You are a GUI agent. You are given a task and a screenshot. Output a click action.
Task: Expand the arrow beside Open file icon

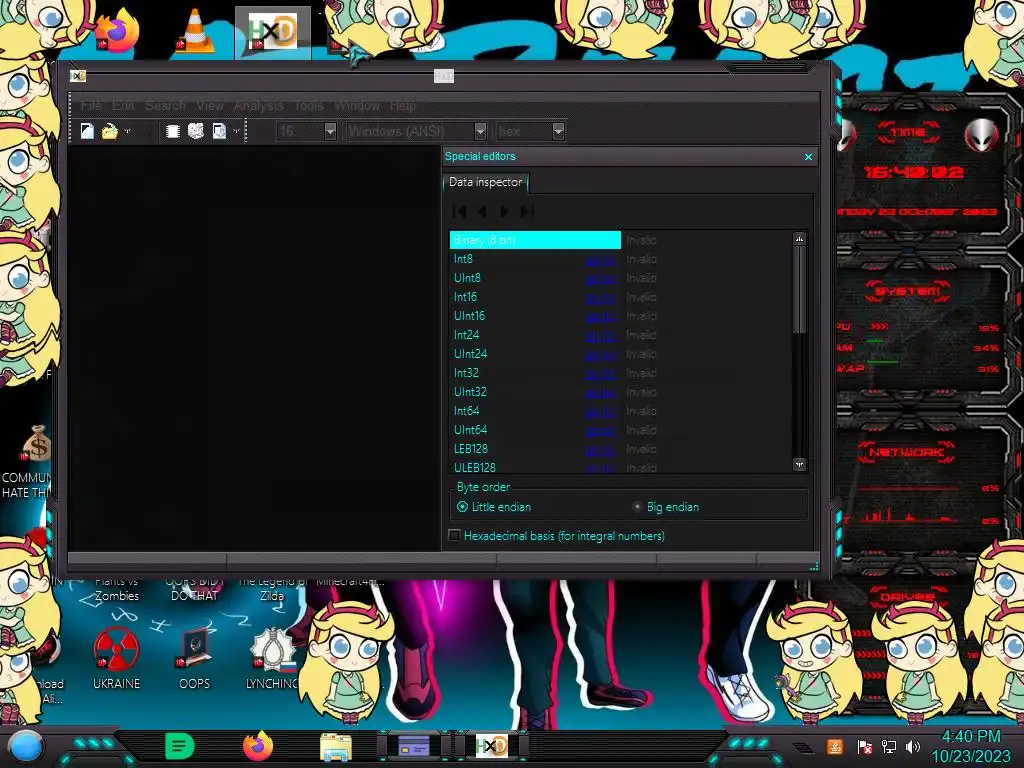point(127,131)
